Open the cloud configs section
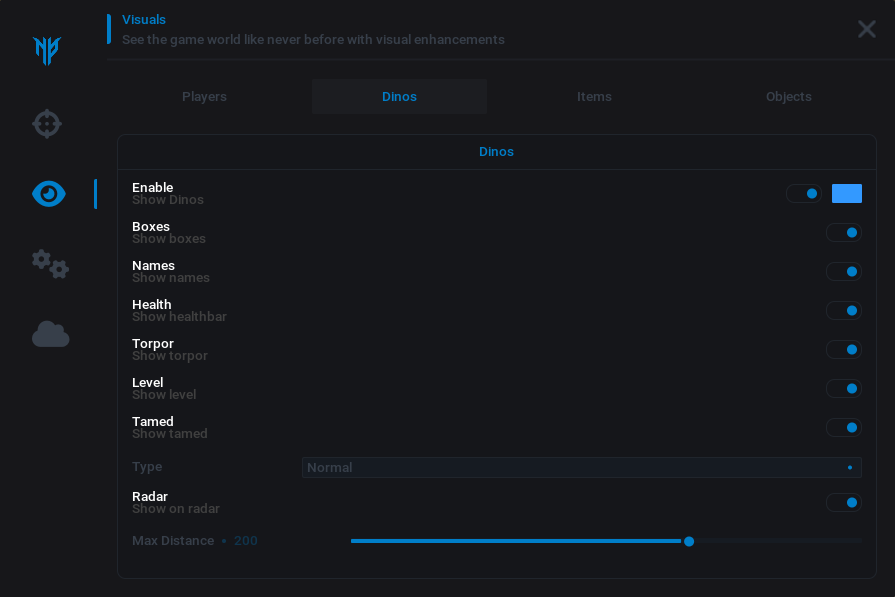895x597 pixels. (x=50, y=334)
